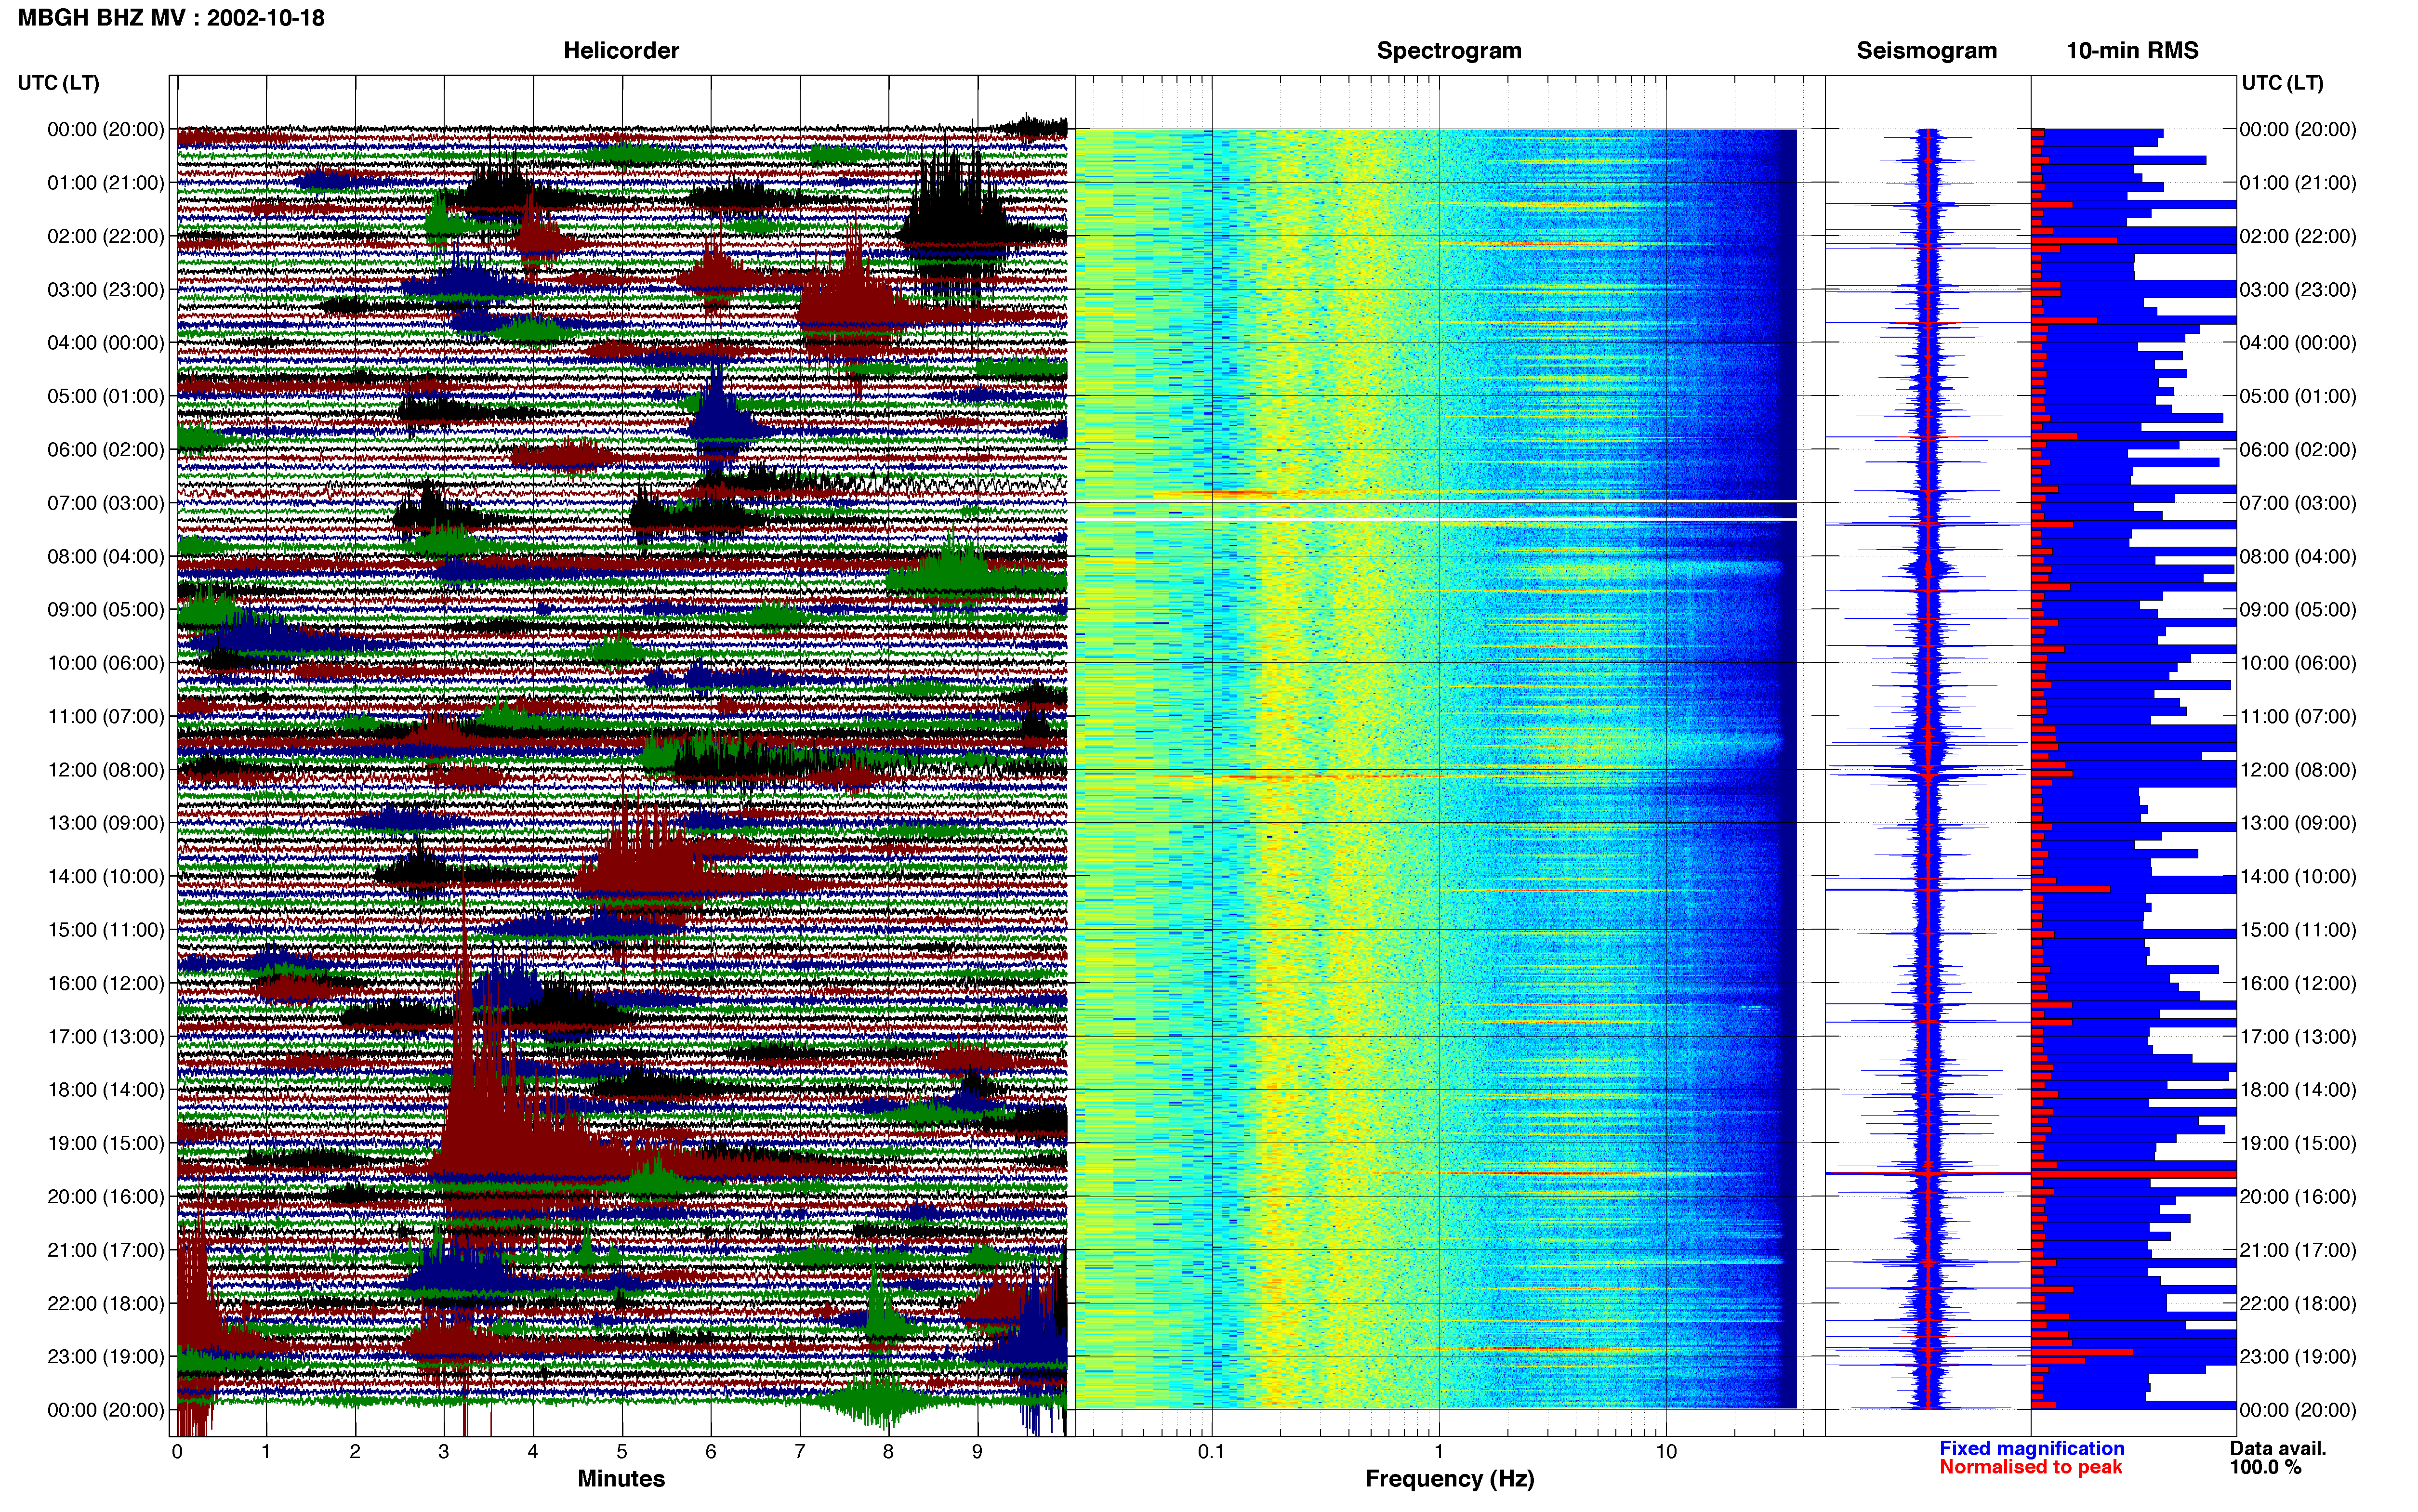
Task: Click left time label '10:00 (06:00)'
Action: point(106,663)
